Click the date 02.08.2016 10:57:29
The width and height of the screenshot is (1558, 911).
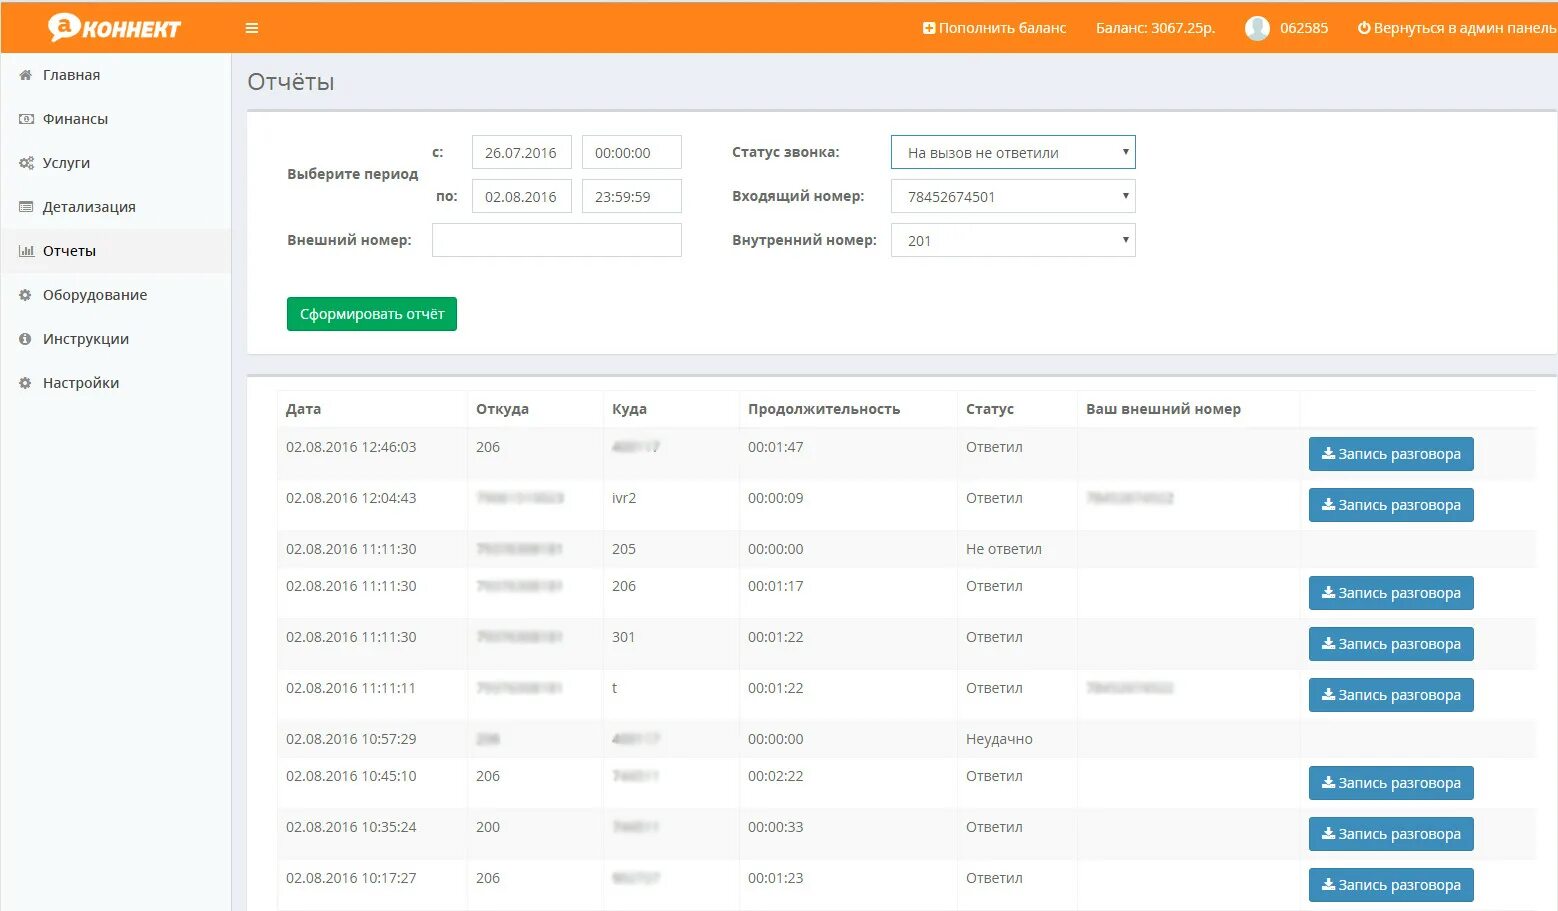tap(351, 739)
